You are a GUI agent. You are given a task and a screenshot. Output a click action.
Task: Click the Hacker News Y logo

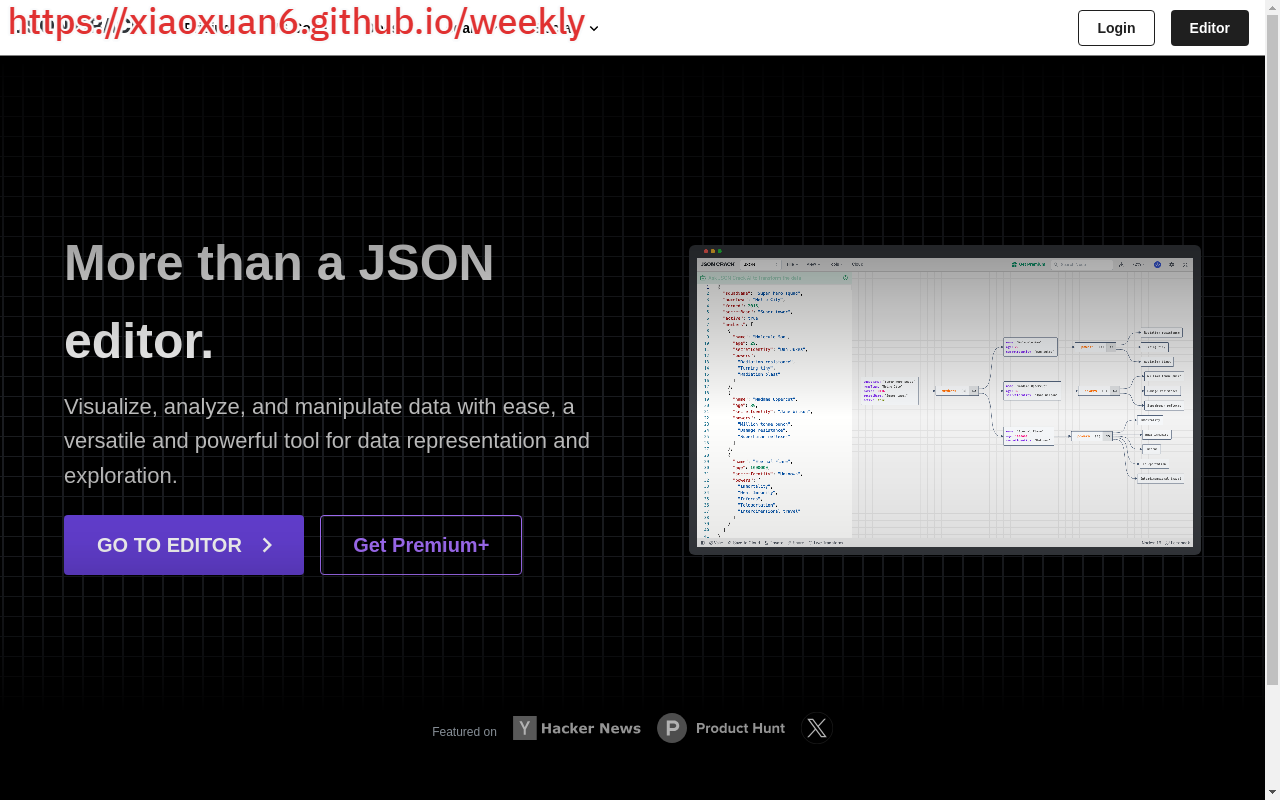pyautogui.click(x=525, y=728)
